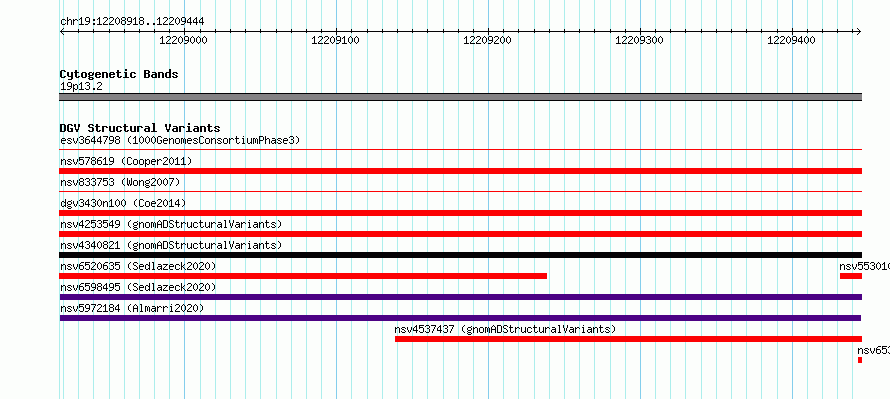
Task: Open variant nsv4253549 label
Action: coord(171,224)
